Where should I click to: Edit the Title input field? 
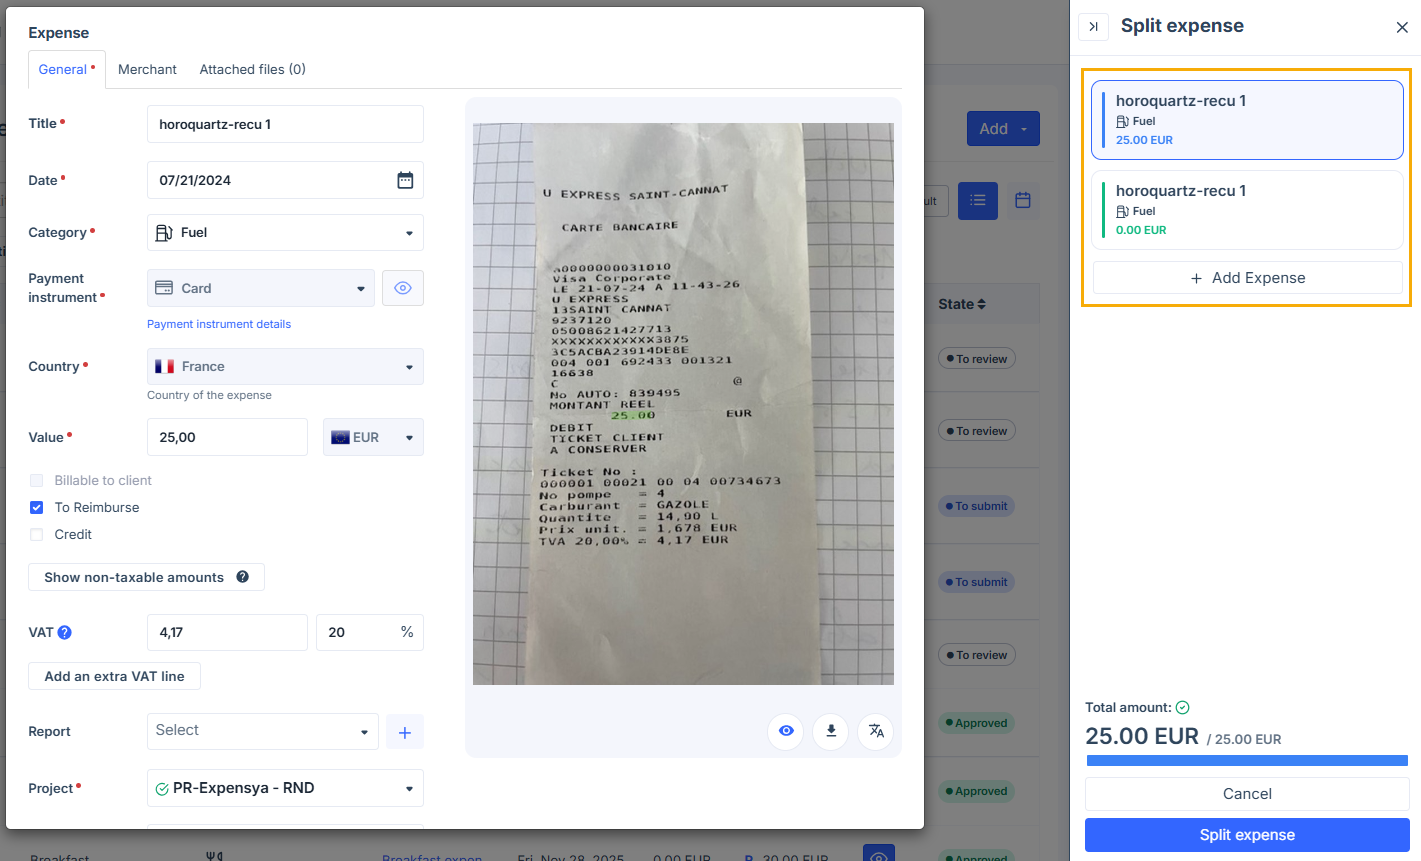pos(285,124)
